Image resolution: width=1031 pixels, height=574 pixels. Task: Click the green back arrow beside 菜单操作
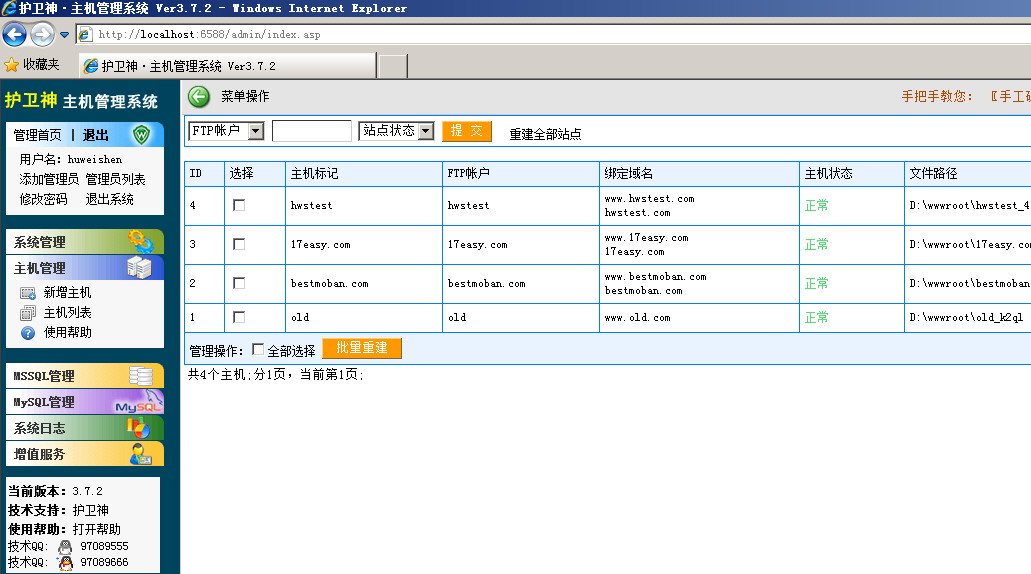click(x=199, y=97)
